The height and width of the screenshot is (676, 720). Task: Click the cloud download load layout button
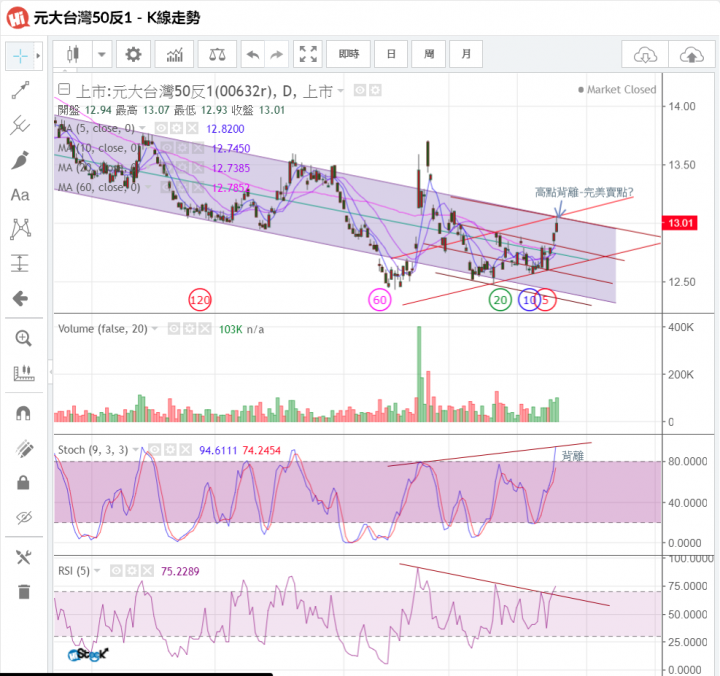point(645,55)
